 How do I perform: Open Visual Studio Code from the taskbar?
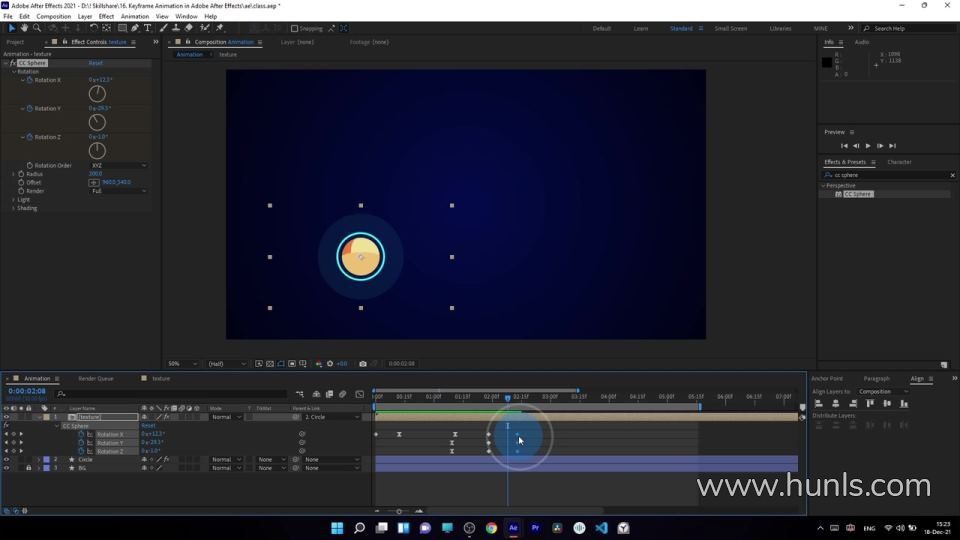point(601,528)
